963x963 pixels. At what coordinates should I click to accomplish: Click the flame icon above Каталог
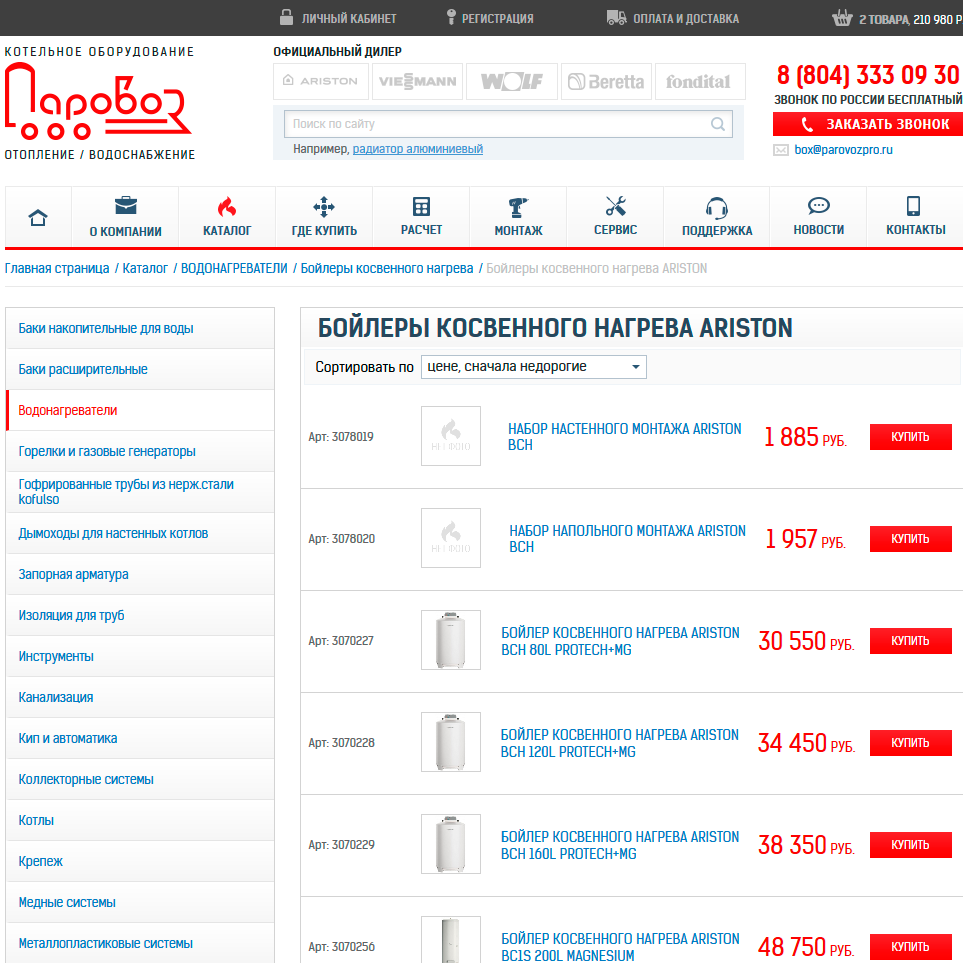(227, 206)
